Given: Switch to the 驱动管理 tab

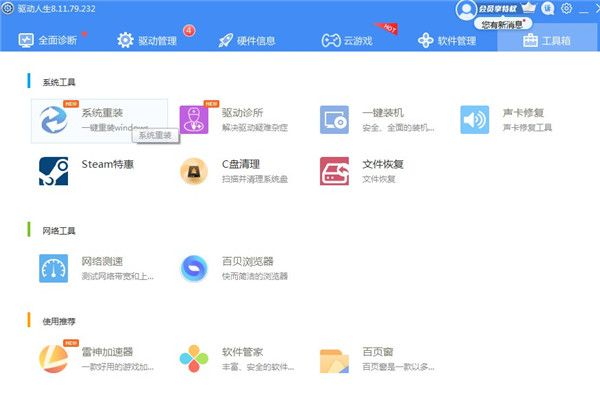Looking at the screenshot, I should 147,40.
